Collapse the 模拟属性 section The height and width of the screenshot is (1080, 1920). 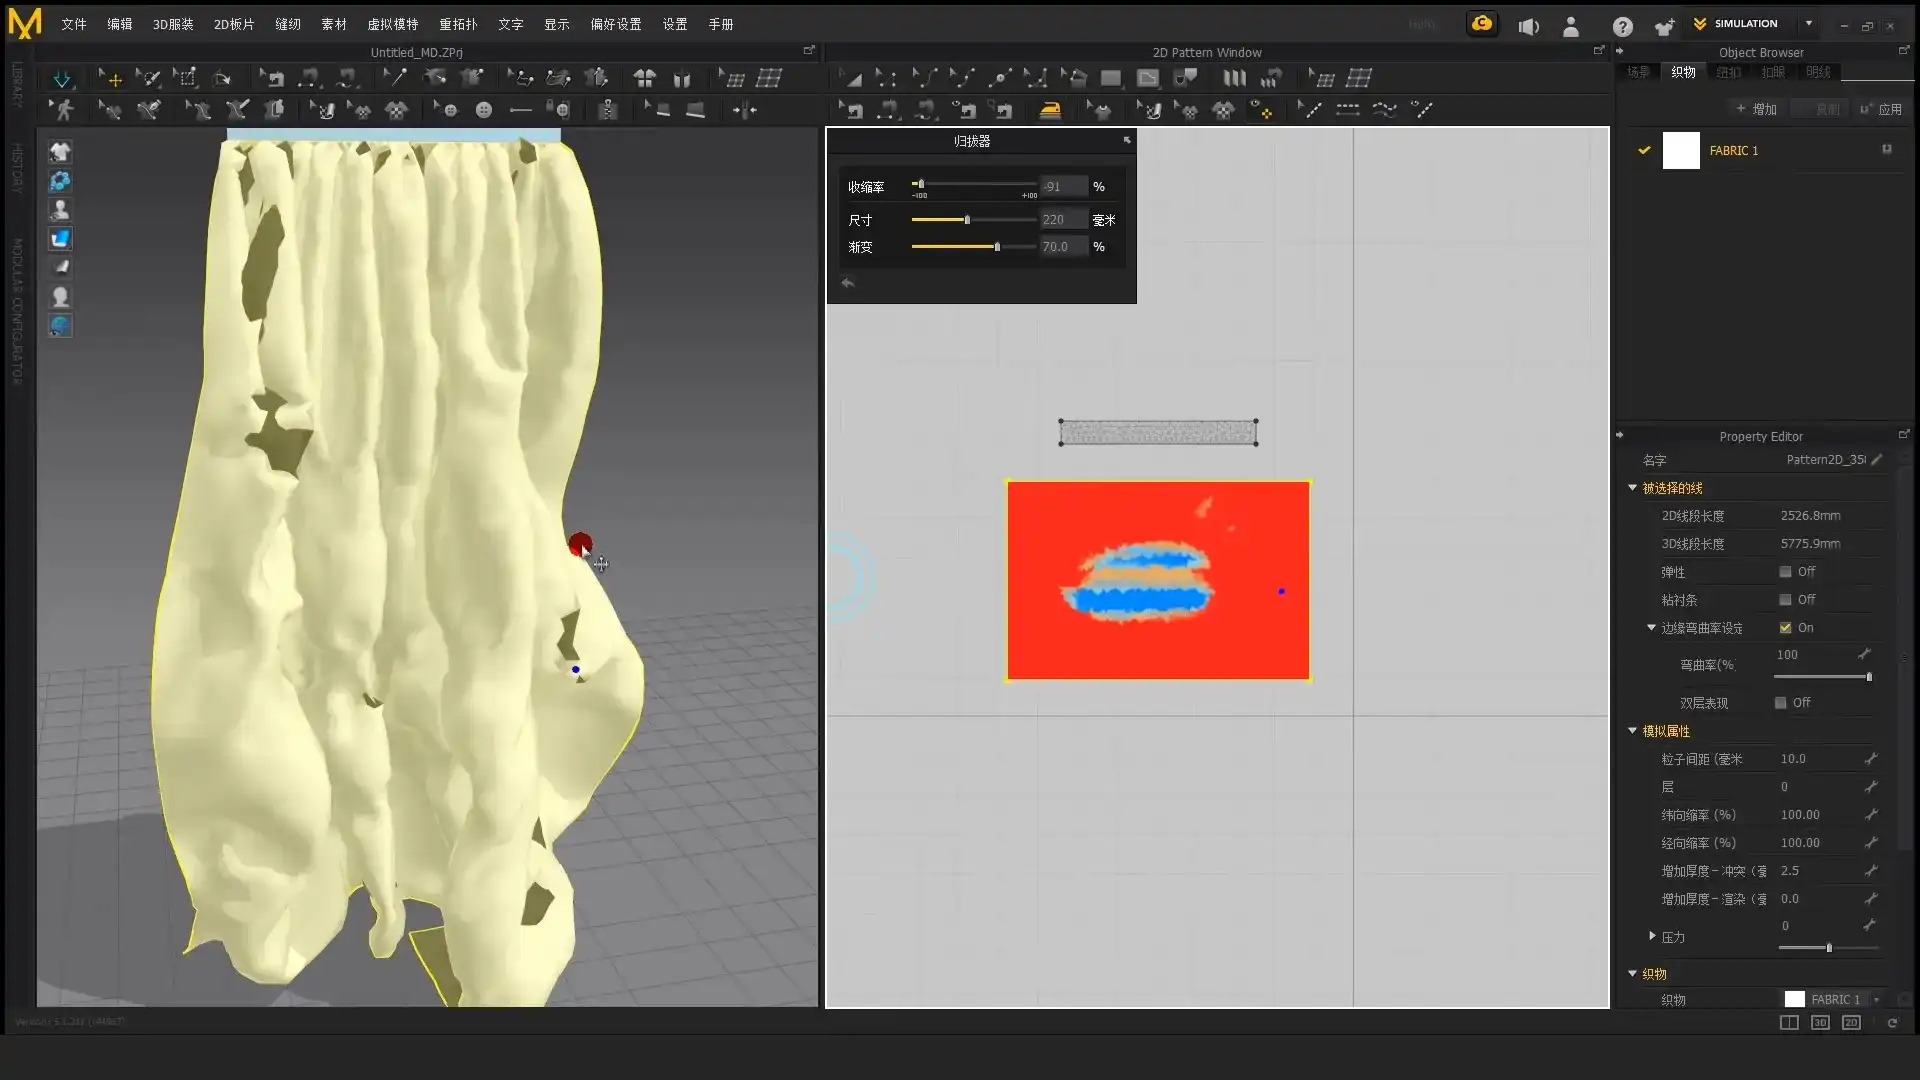(x=1633, y=731)
